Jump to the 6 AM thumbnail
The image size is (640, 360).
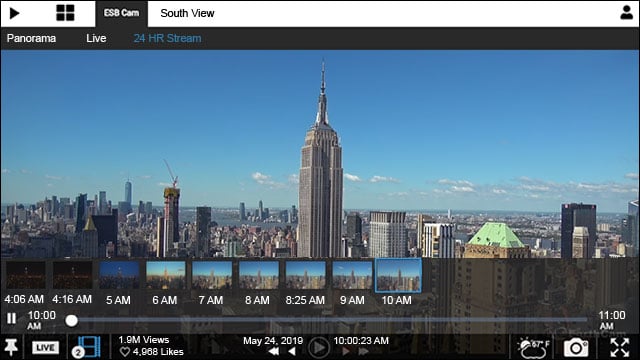click(165, 275)
